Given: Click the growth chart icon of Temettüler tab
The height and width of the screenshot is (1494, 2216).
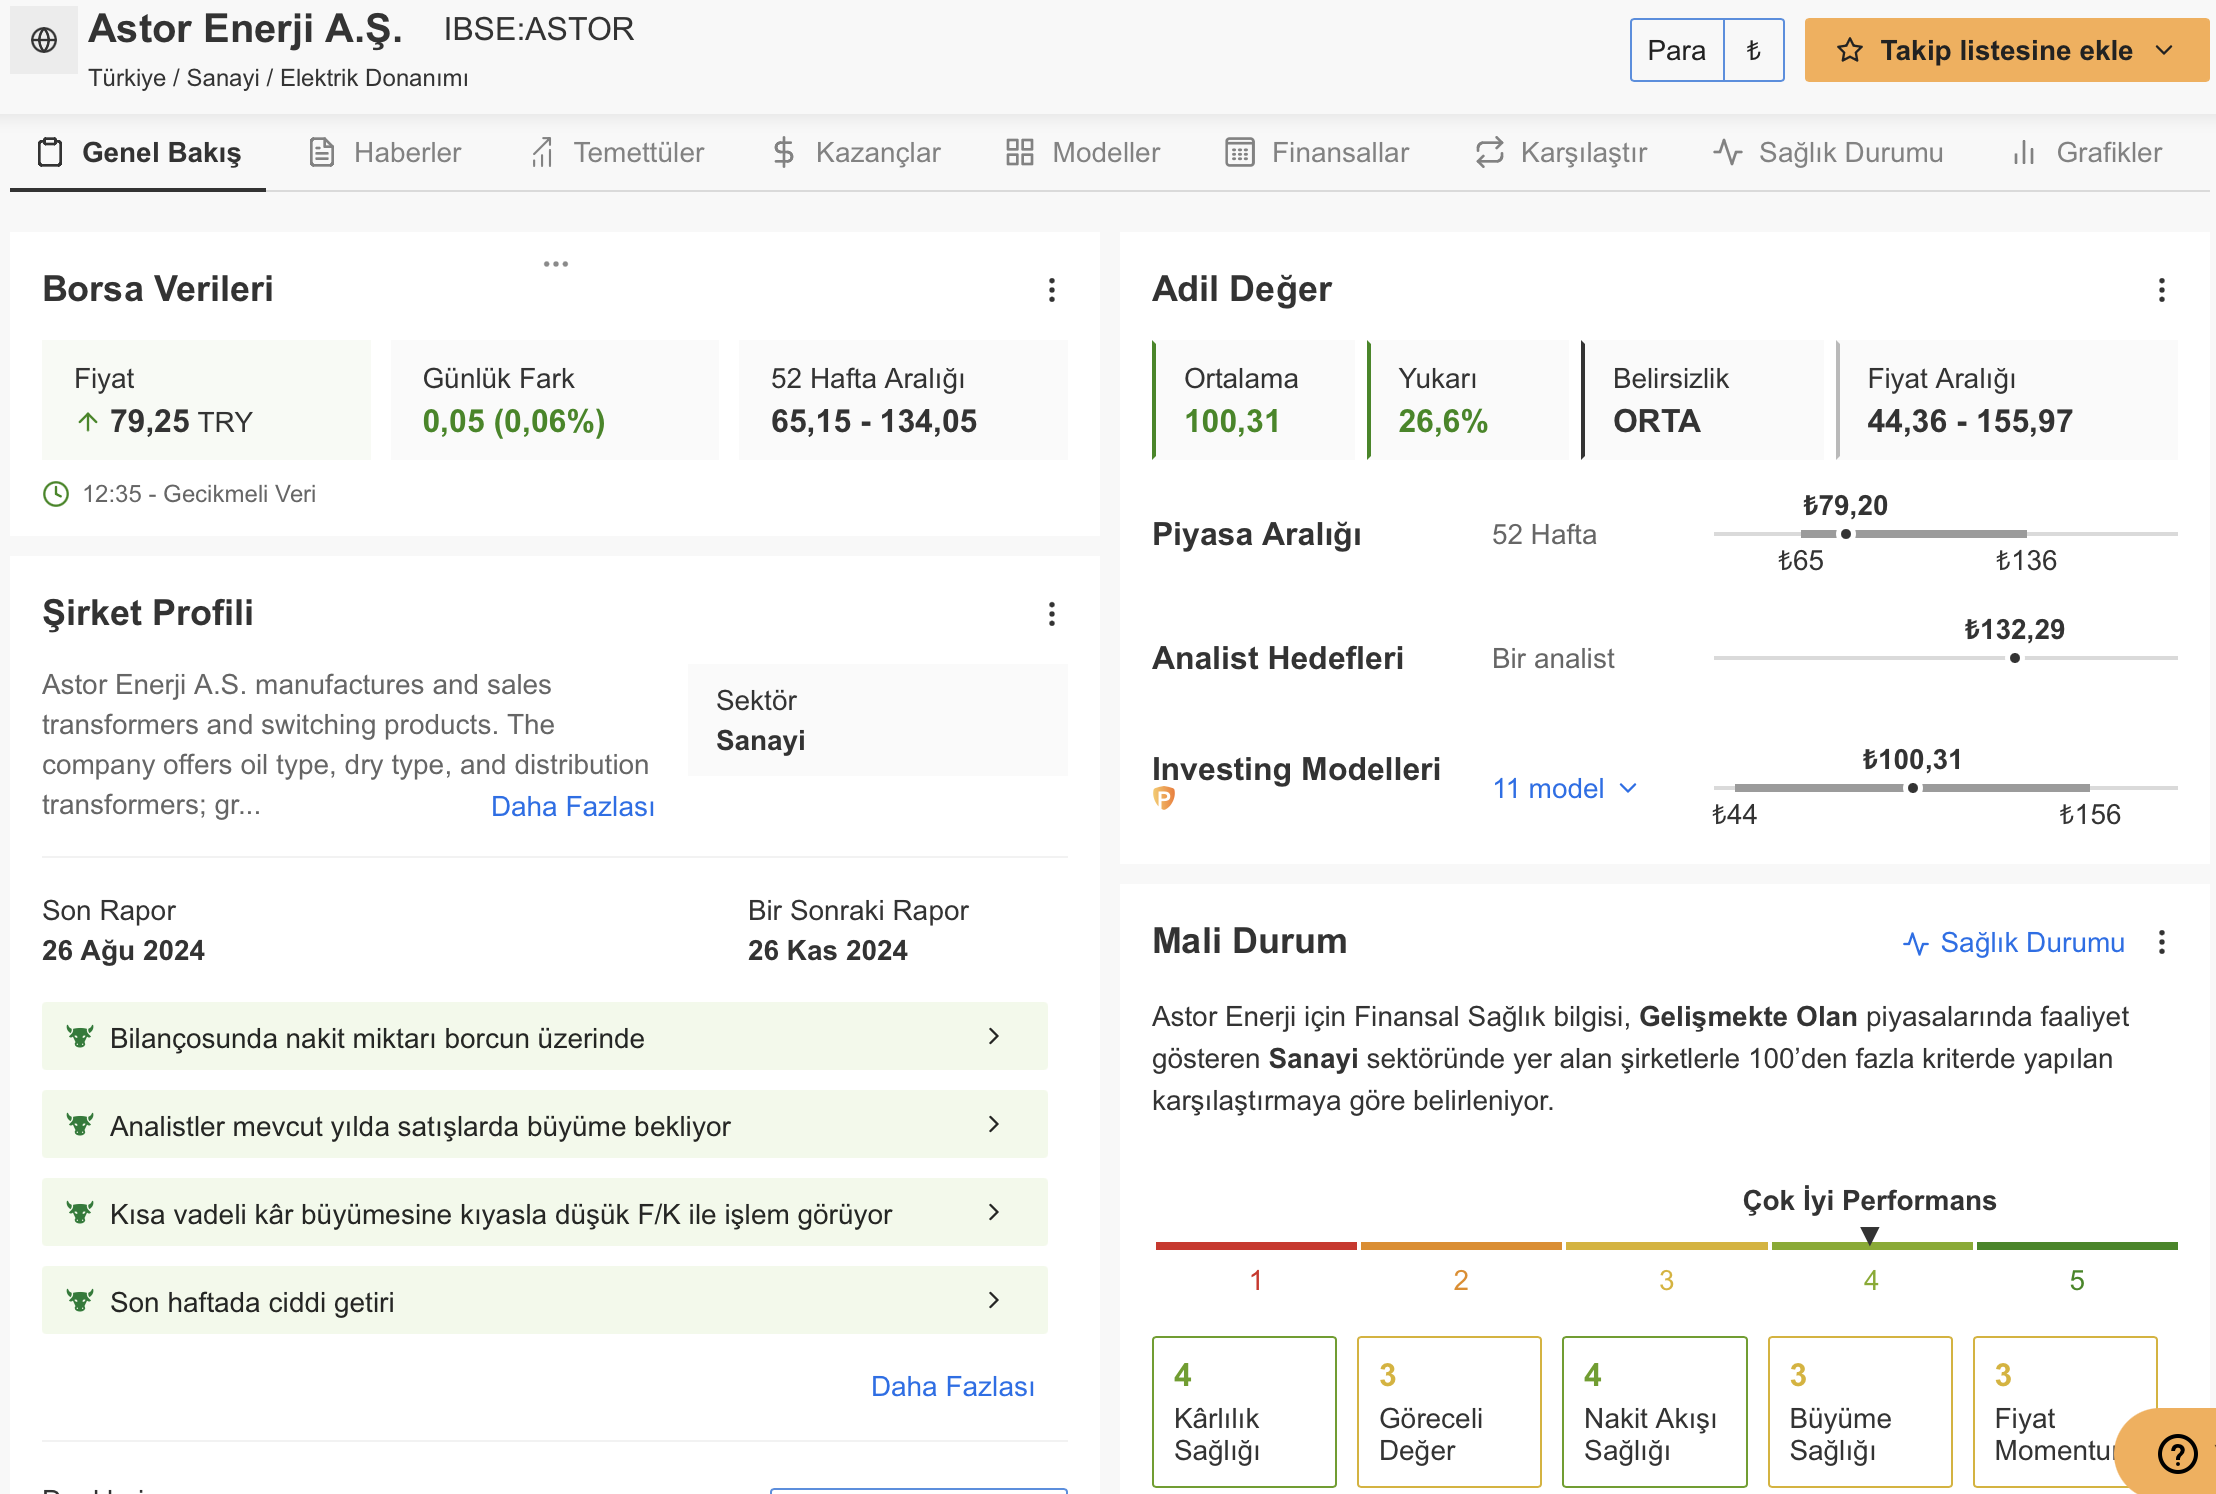Looking at the screenshot, I should tap(542, 152).
